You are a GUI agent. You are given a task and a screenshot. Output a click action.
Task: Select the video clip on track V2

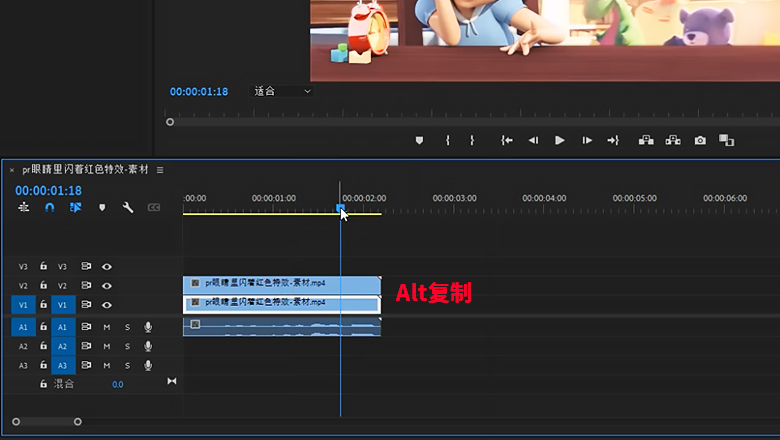click(282, 285)
